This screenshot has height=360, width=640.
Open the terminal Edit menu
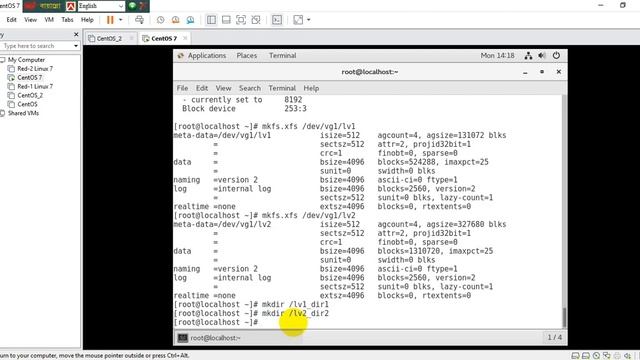(x=202, y=88)
